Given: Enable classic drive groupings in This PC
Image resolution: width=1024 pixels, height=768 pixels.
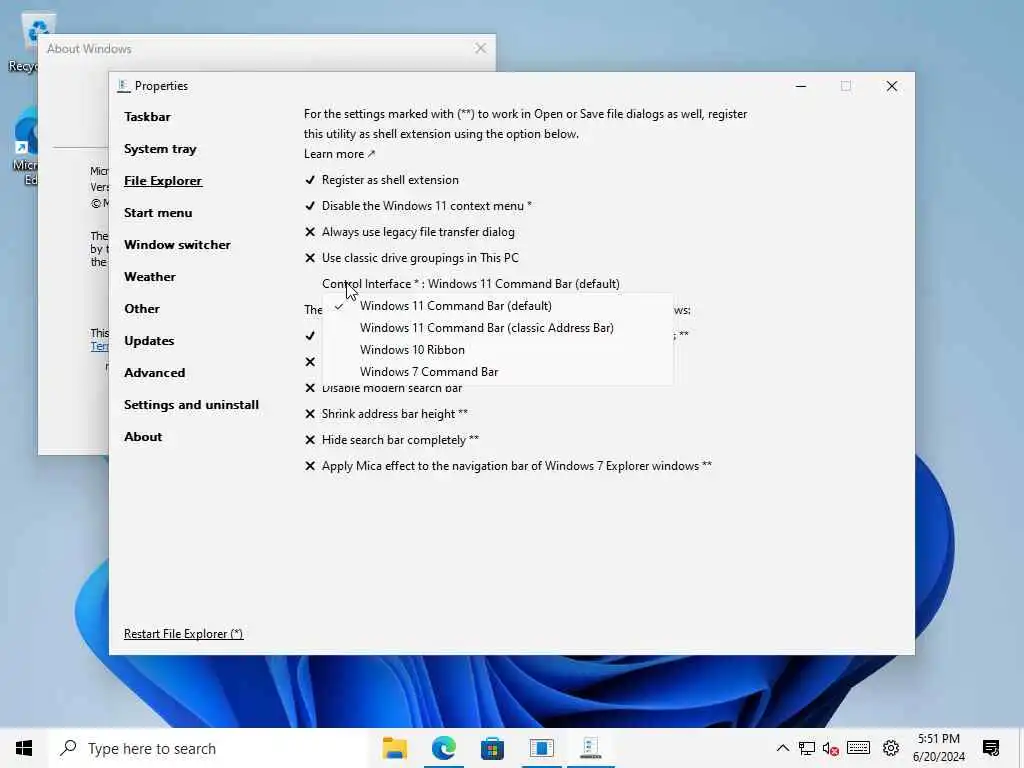Looking at the screenshot, I should [x=411, y=258].
